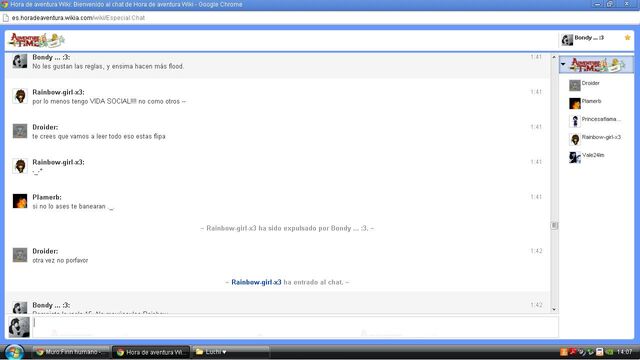Viewport: 640px width, 360px height.
Task: Click the 1:42 timestamp on Droider's message
Action: (x=536, y=251)
